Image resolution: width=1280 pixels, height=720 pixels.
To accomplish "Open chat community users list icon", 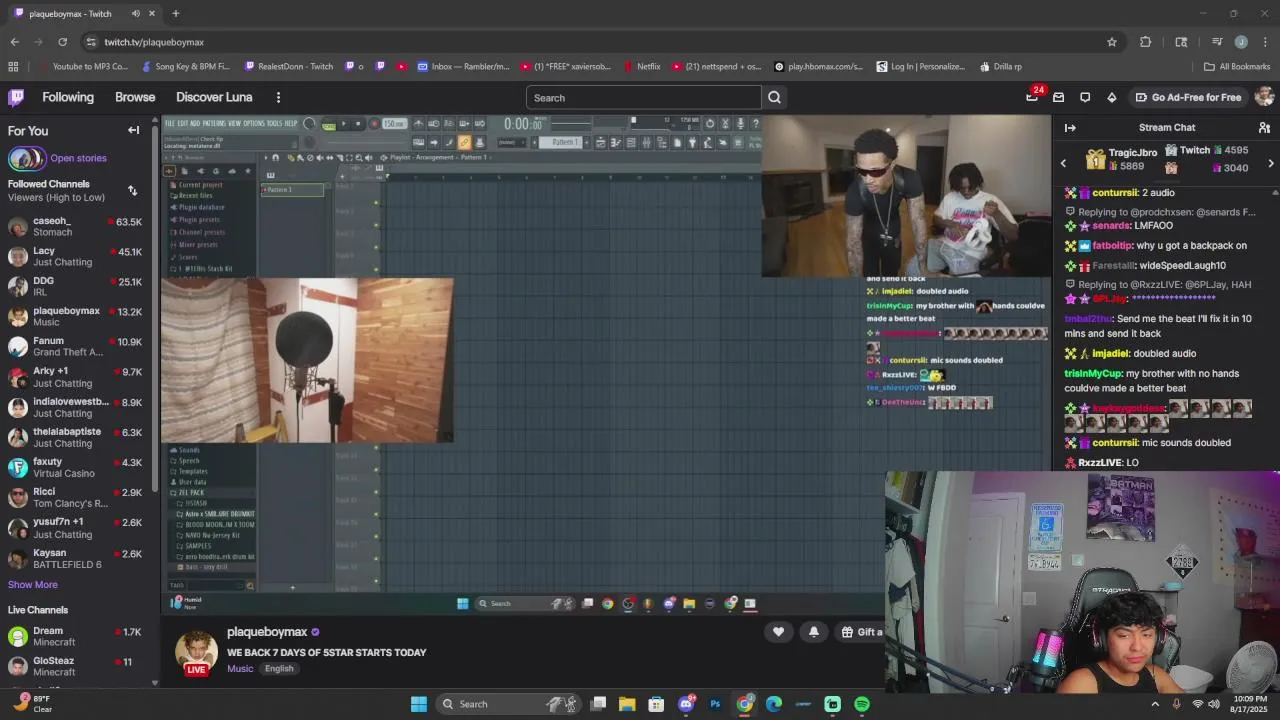I will click(1264, 128).
